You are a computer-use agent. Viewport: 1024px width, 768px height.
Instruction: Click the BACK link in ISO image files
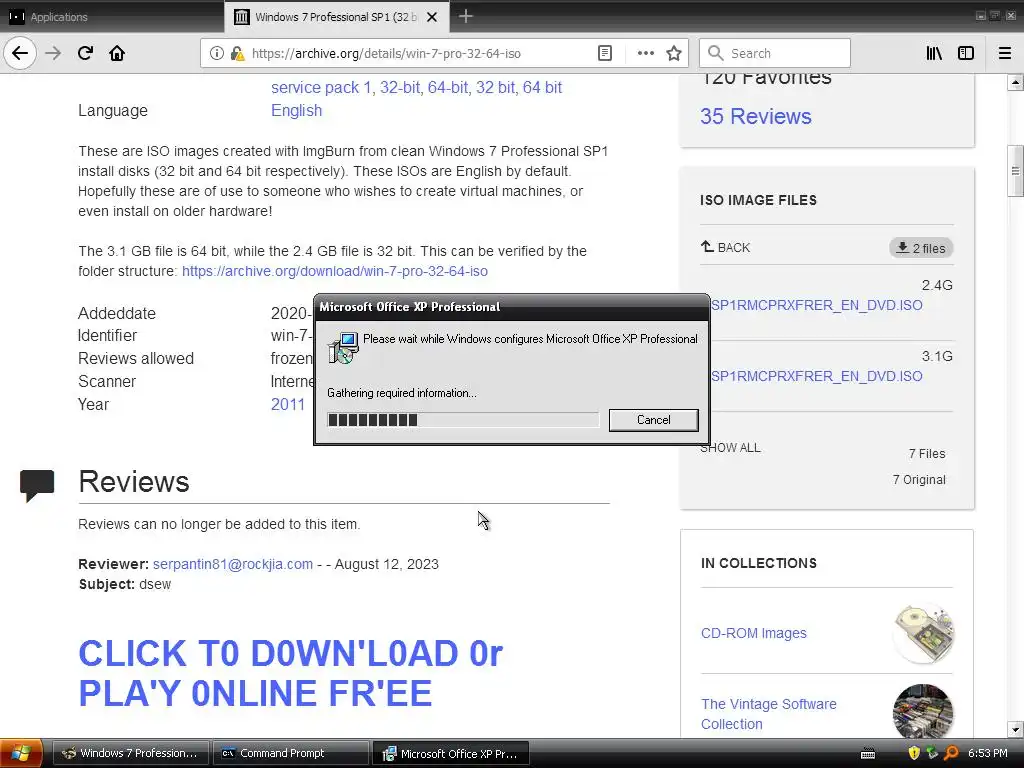(726, 248)
